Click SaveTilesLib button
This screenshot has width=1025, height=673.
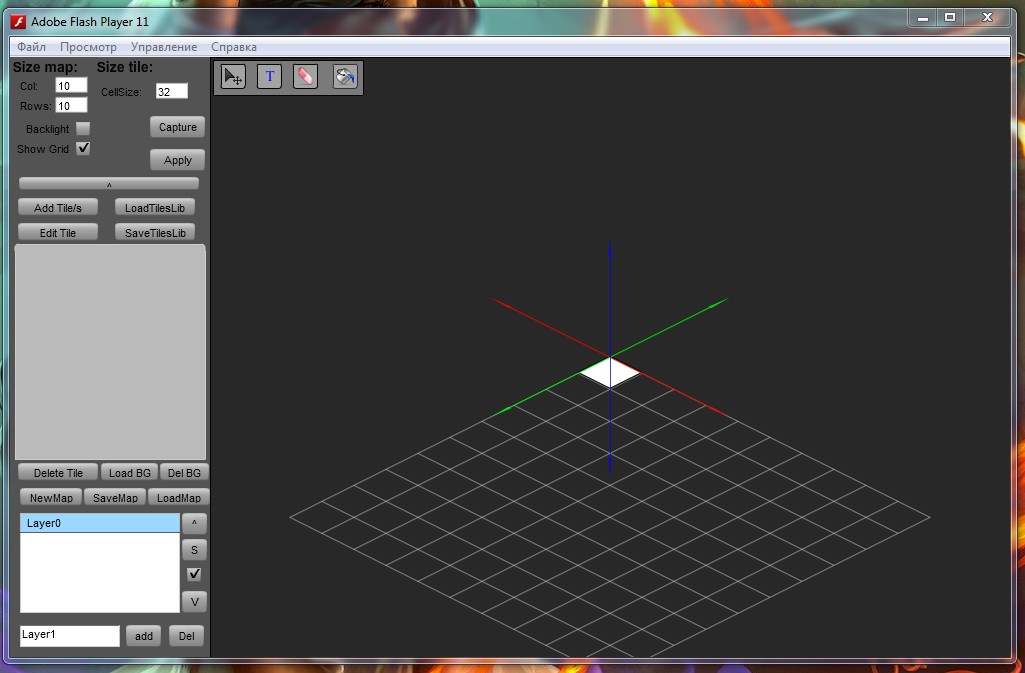coord(155,233)
